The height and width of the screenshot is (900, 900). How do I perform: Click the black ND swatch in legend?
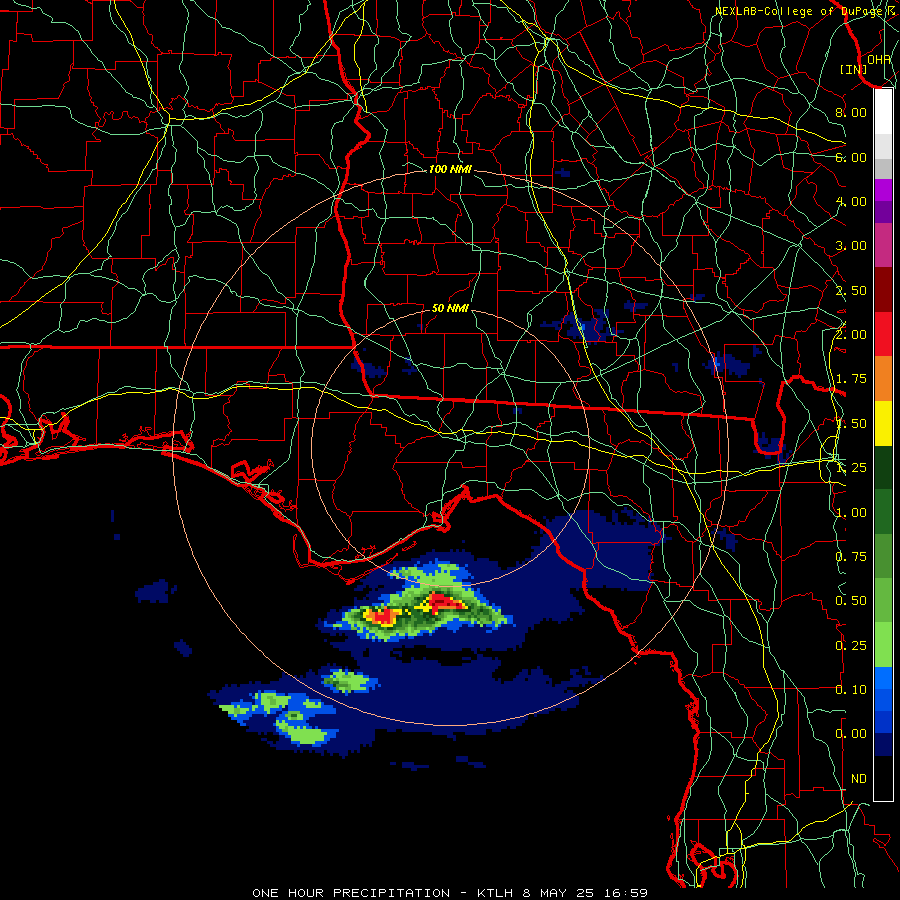click(x=883, y=778)
